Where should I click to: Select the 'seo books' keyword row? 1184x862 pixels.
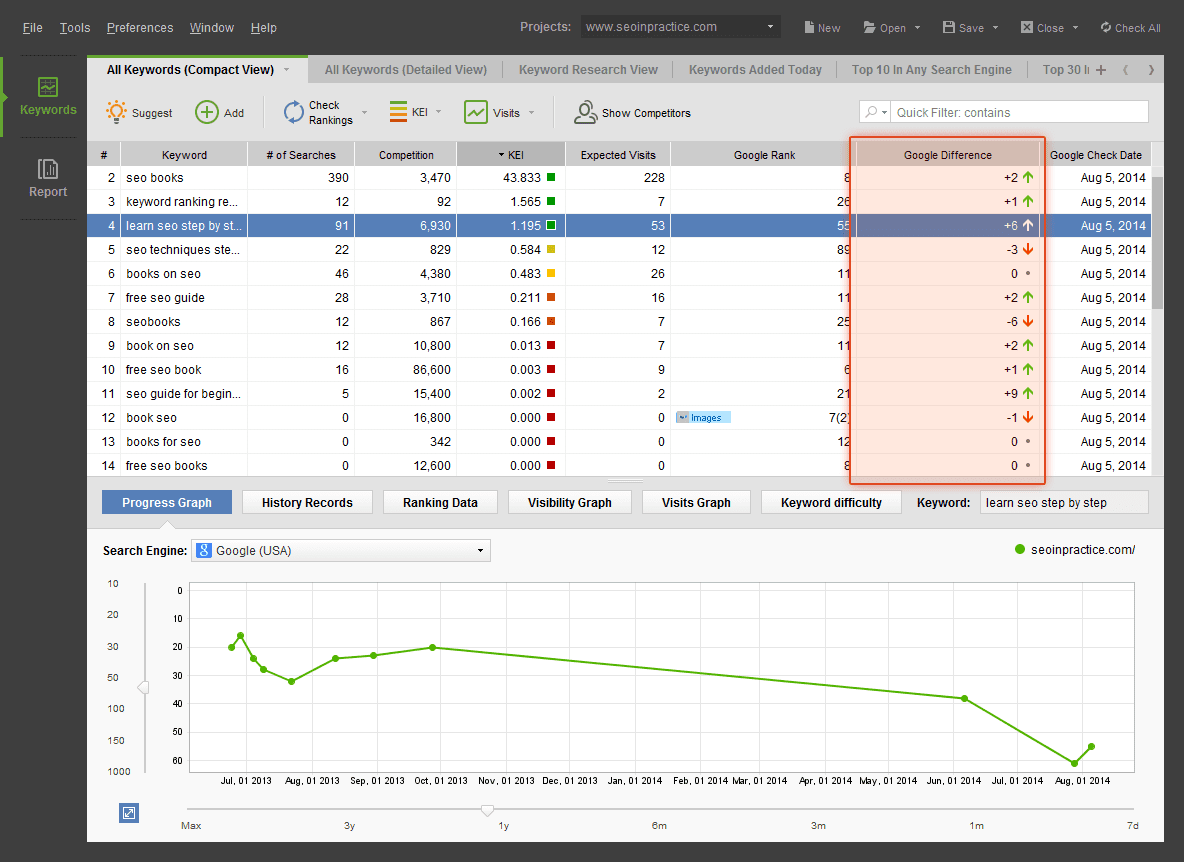154,178
